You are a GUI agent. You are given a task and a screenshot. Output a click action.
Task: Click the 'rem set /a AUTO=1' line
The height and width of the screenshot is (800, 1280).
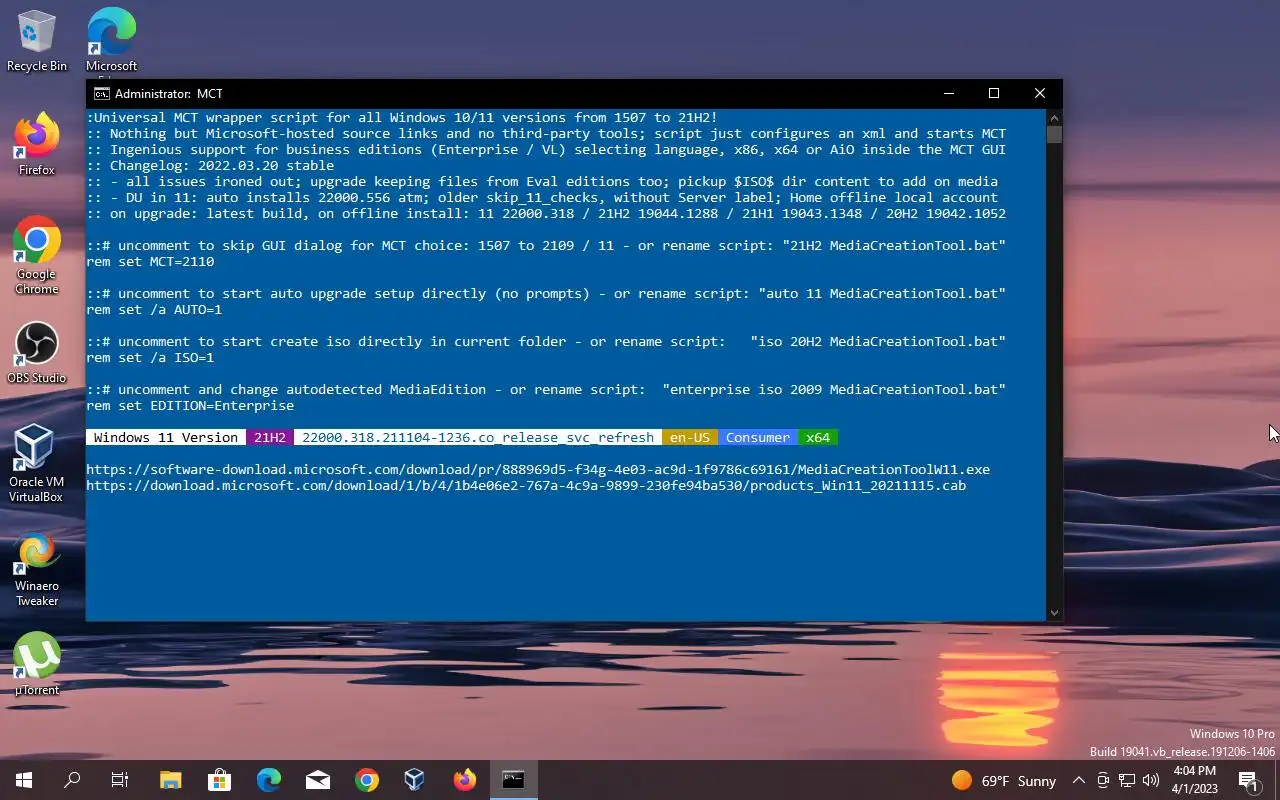[154, 309]
